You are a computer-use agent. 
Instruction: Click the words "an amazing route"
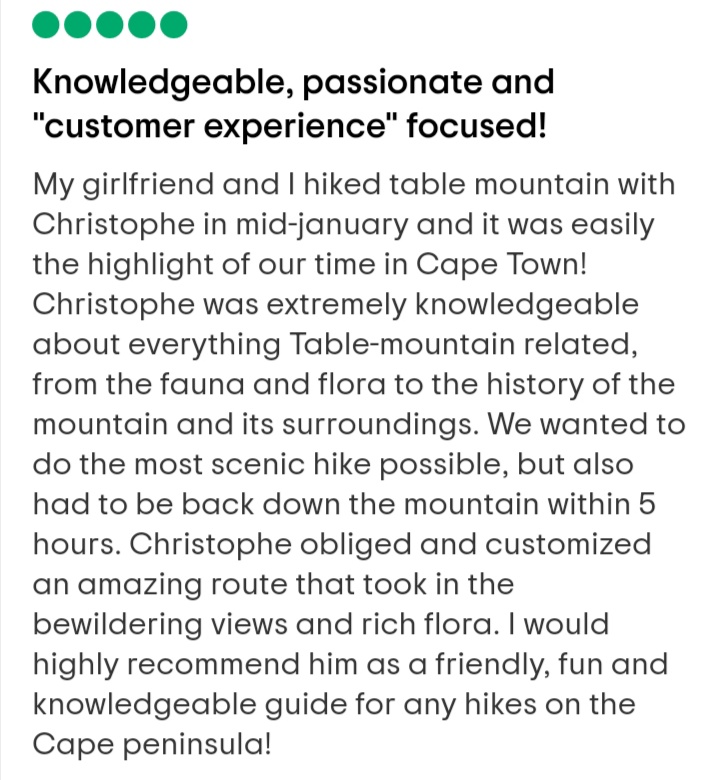coord(160,585)
